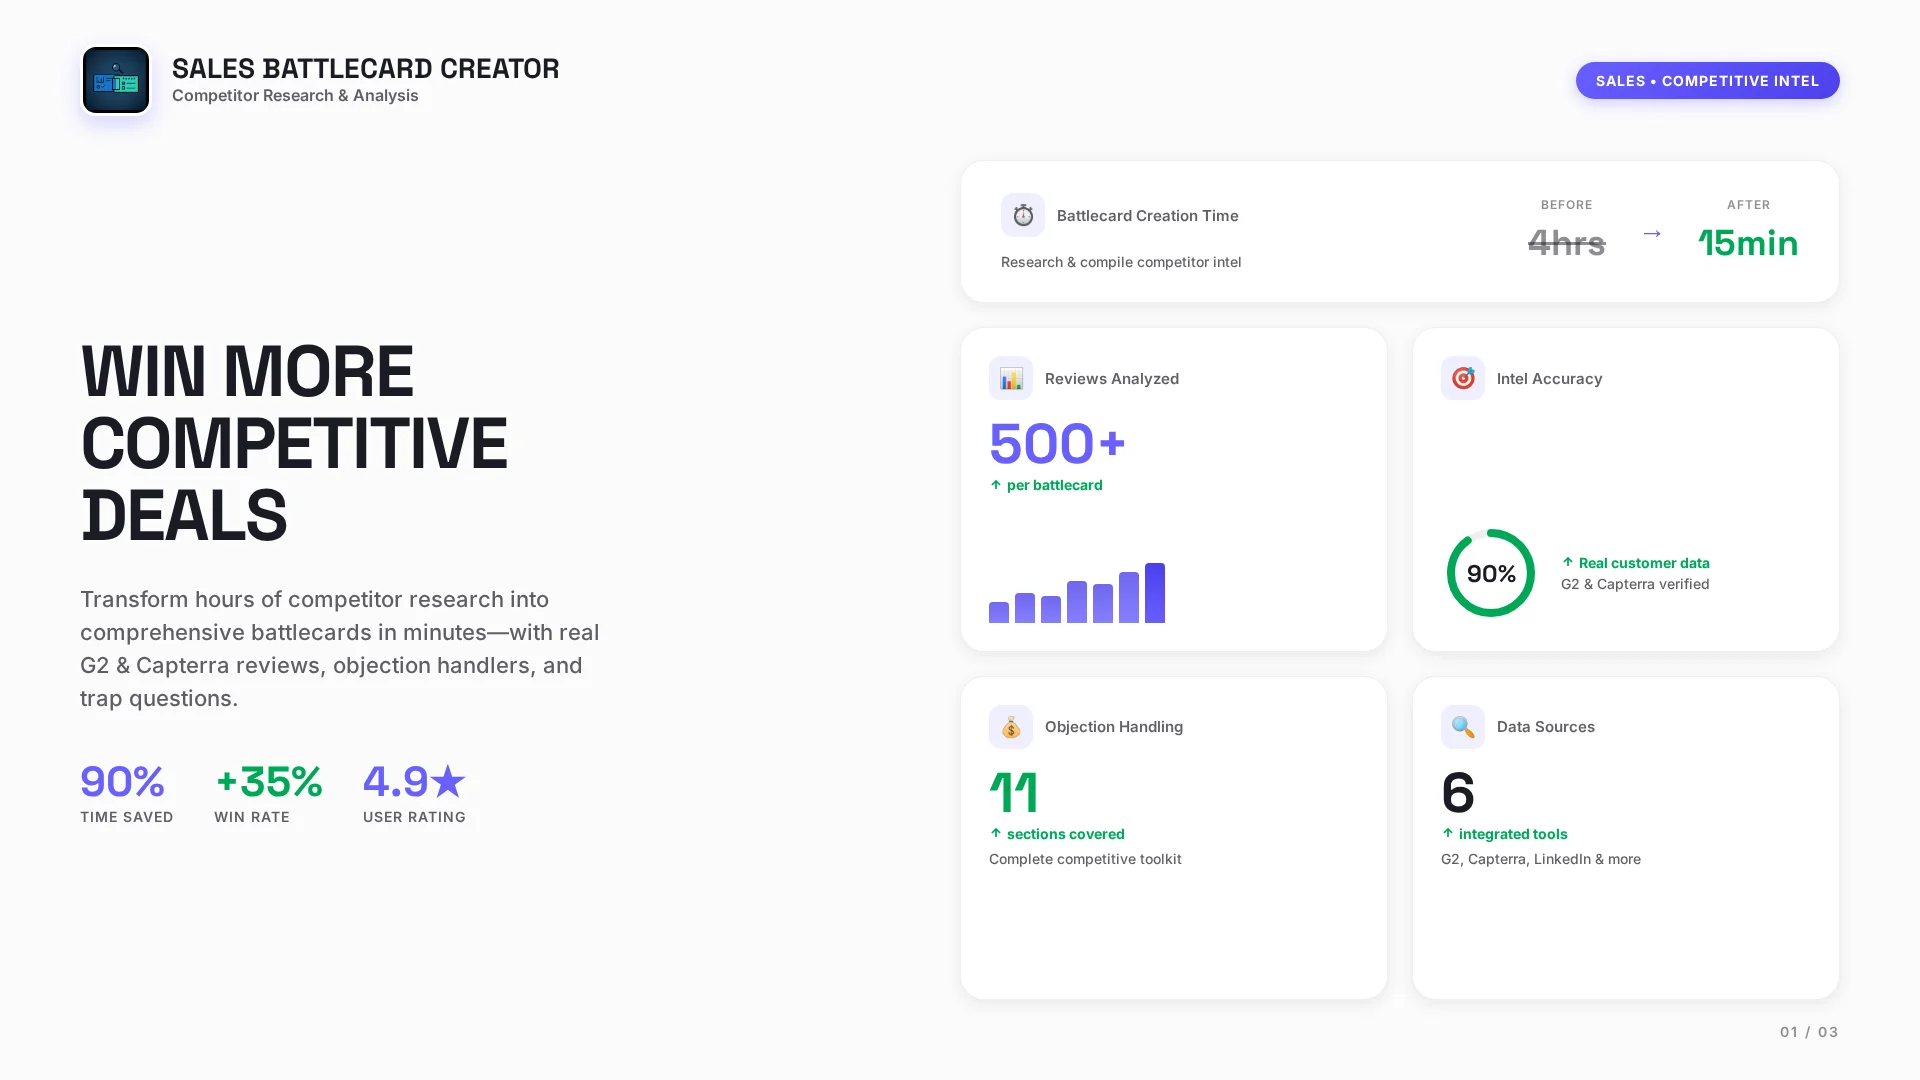Toggle the sections covered indicator
Image resolution: width=1920 pixels, height=1080 pixels.
click(1057, 834)
